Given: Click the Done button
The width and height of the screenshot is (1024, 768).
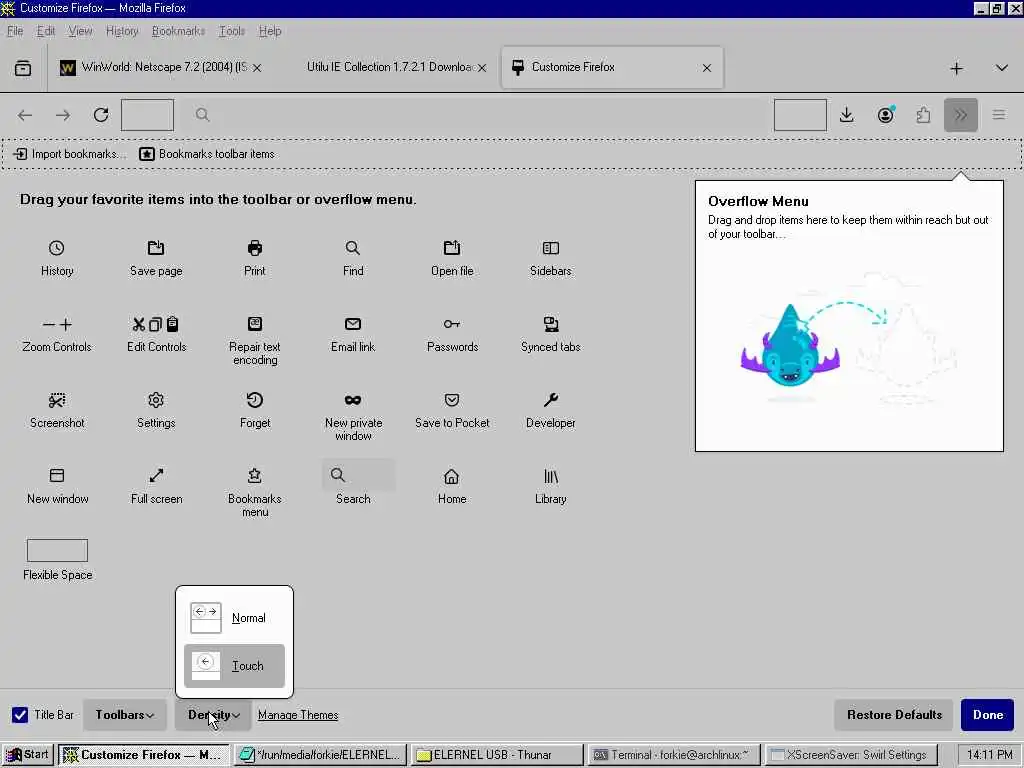Looking at the screenshot, I should click(987, 714).
